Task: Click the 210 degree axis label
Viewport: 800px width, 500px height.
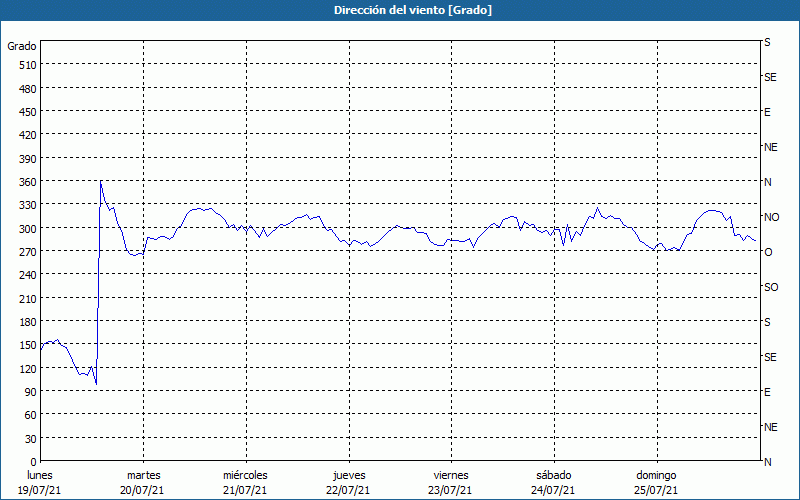Action: pos(28,298)
